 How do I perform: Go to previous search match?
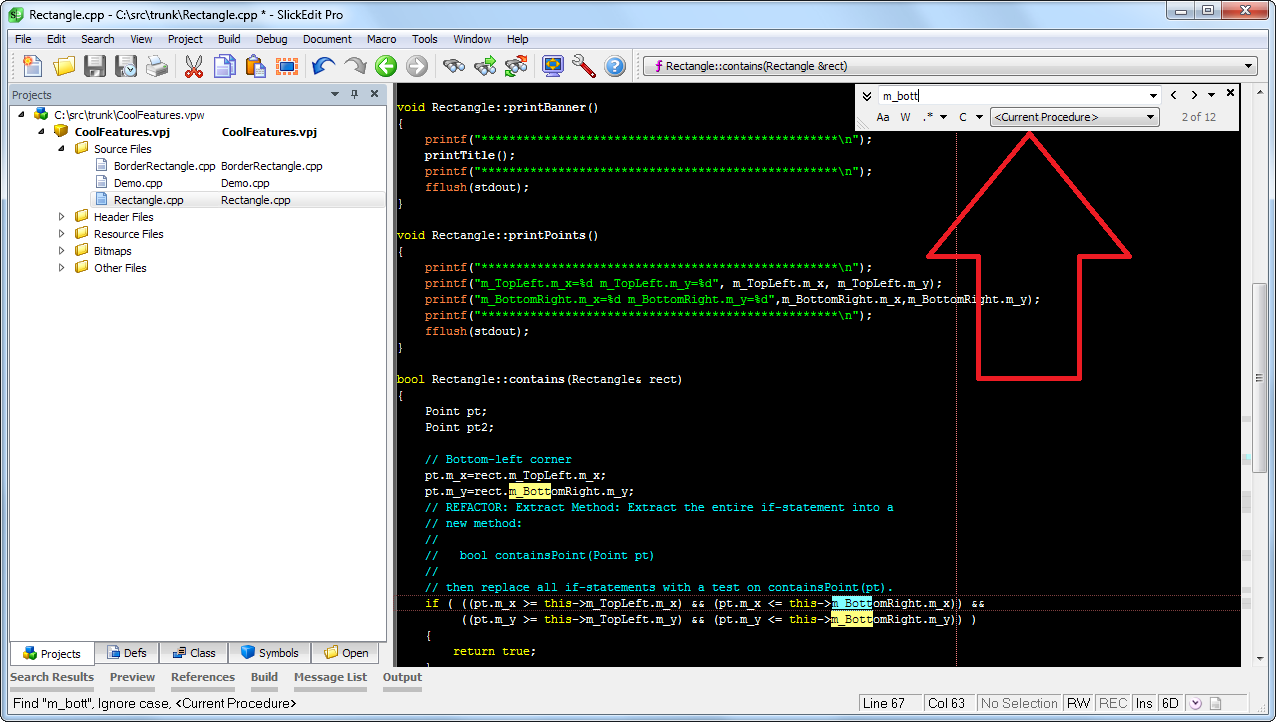pos(1174,95)
